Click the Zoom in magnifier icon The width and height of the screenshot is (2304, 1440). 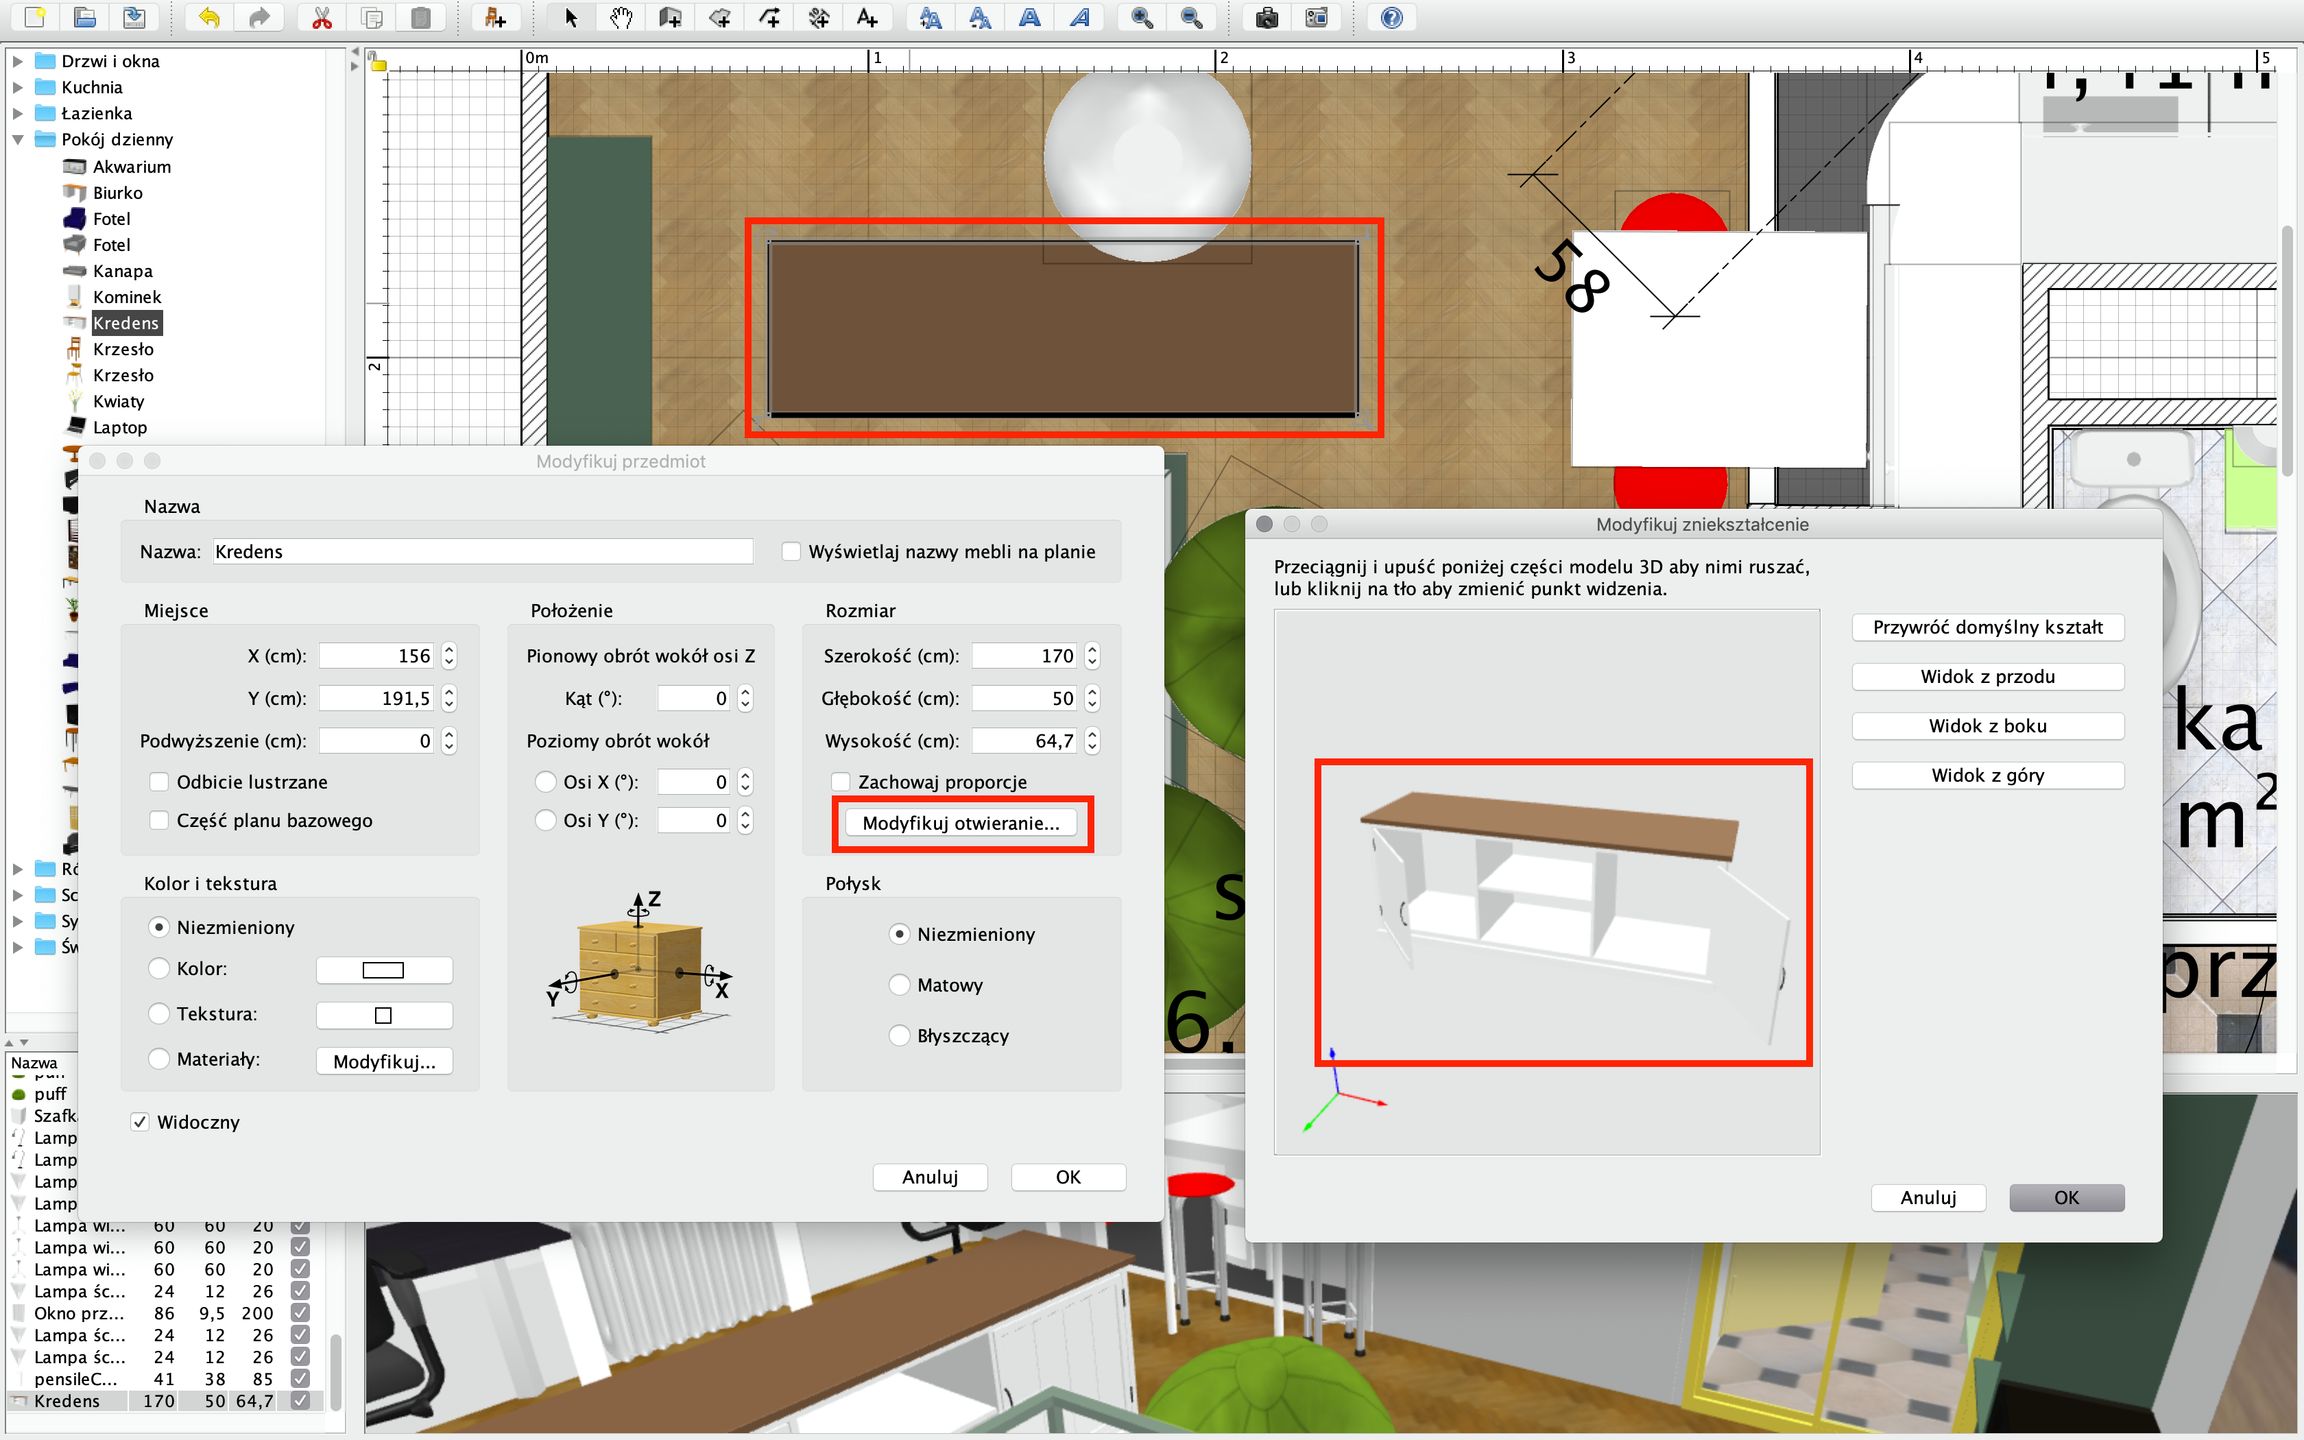[1141, 18]
